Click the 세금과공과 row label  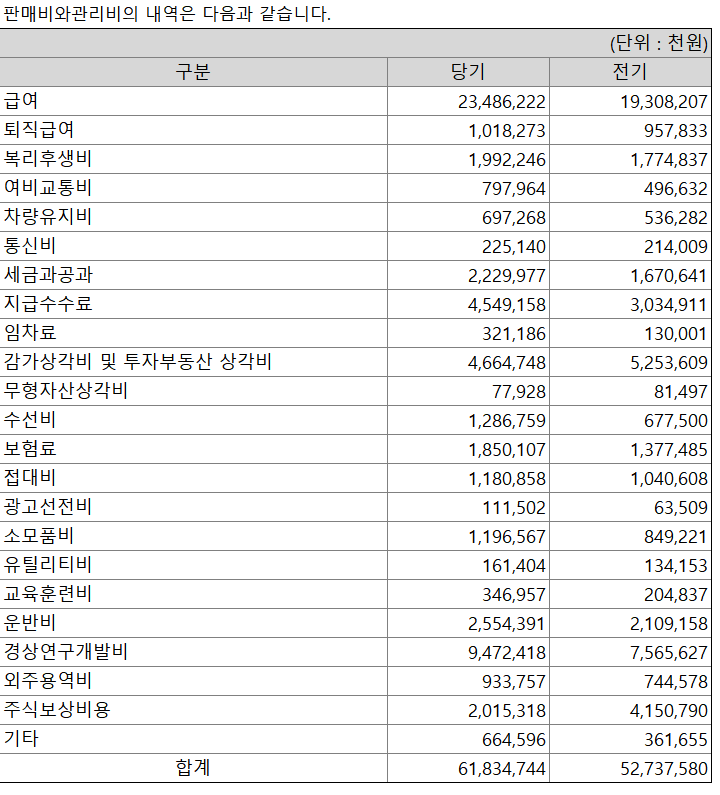pos(48,274)
